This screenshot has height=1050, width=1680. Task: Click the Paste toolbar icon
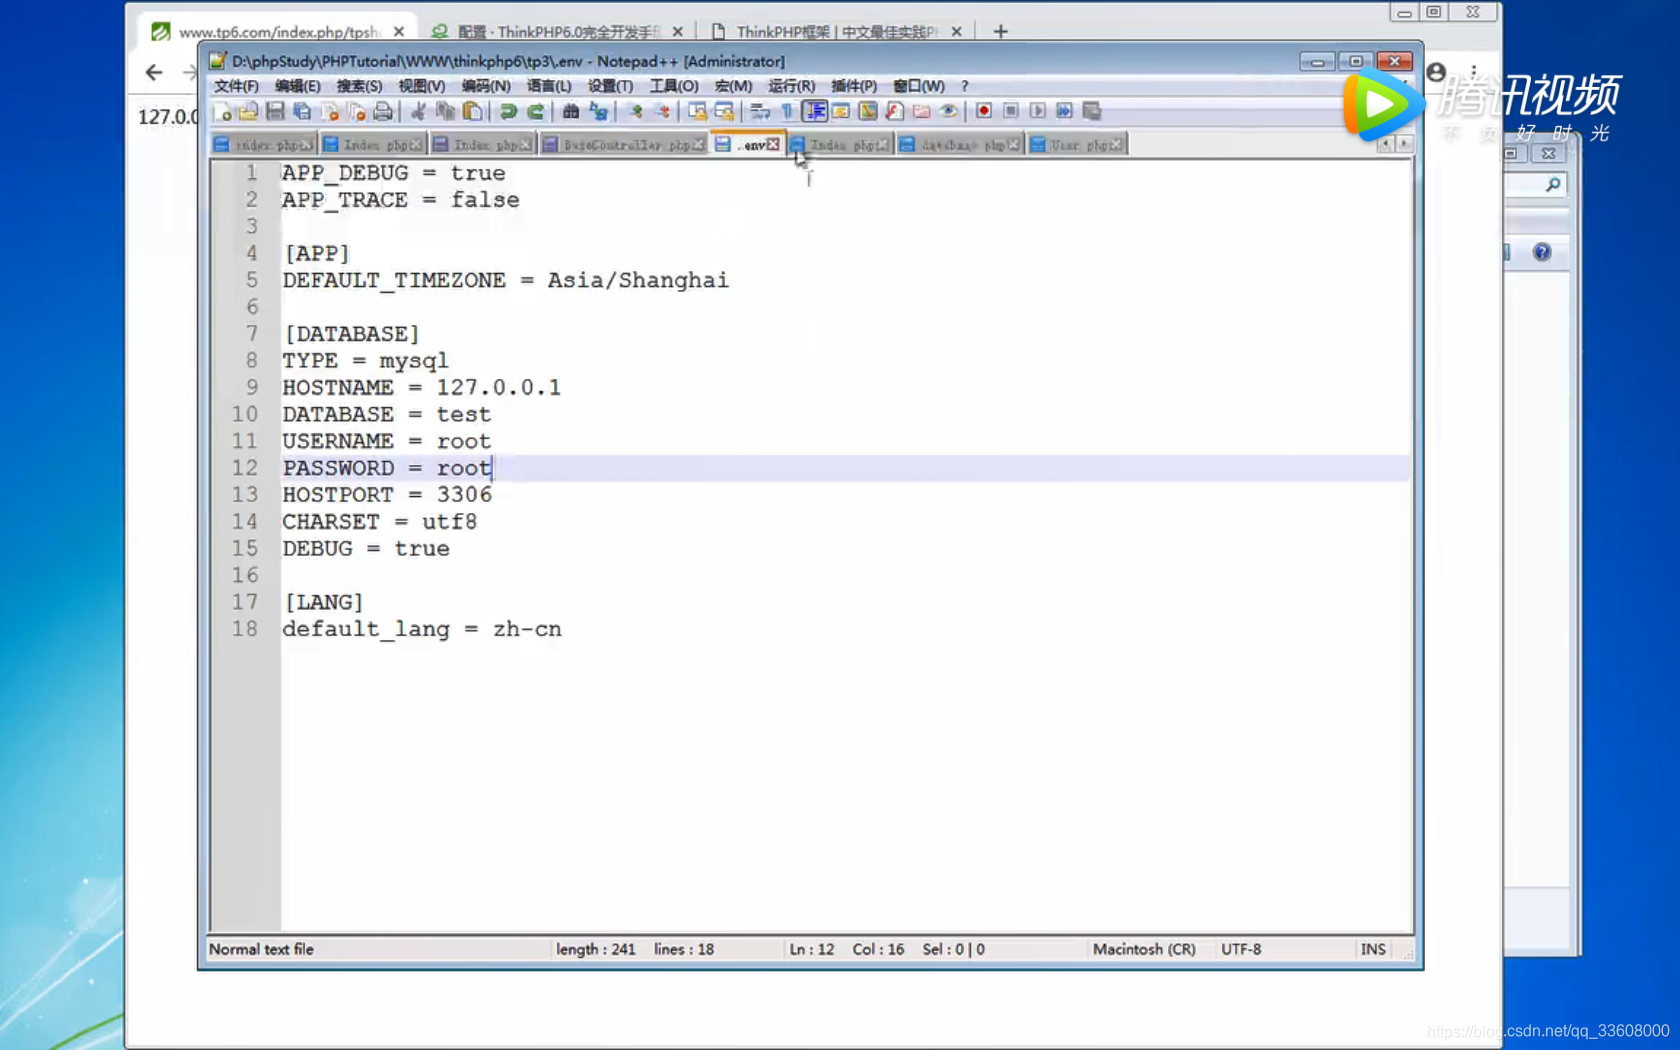click(x=472, y=111)
